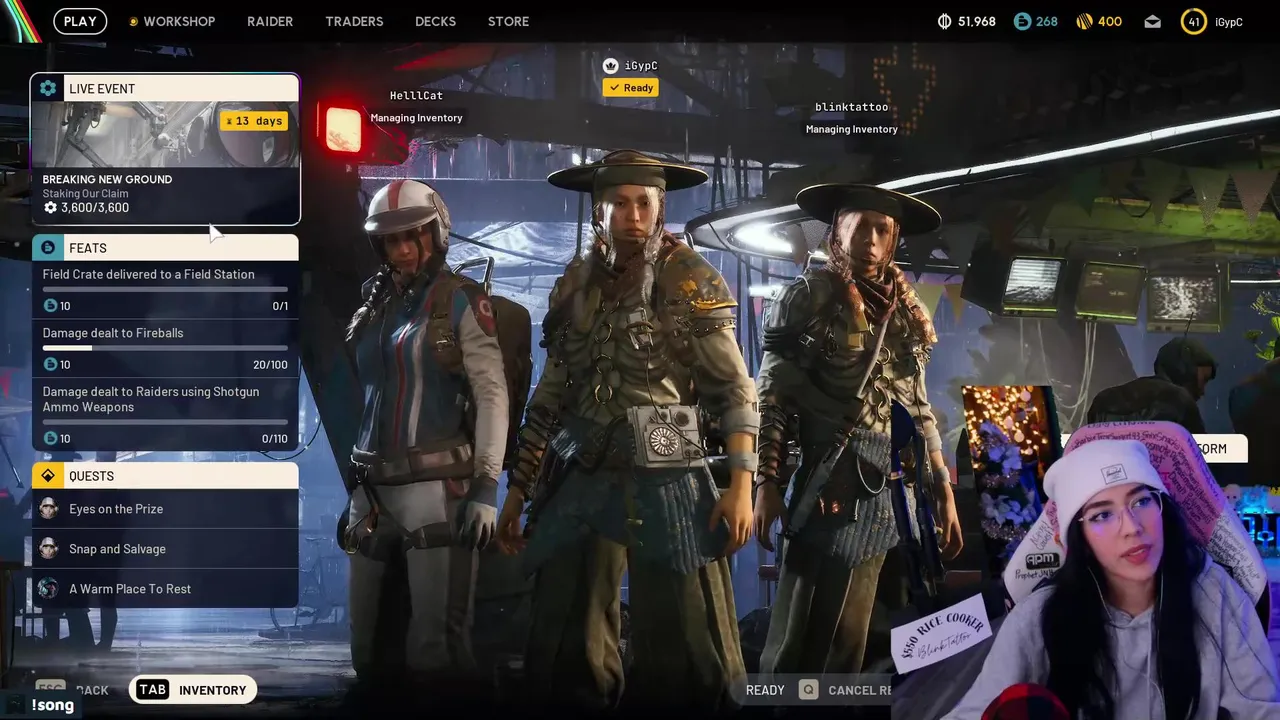Viewport: 1280px width, 720px height.
Task: Click the coin currency icon beside 51.968
Action: (945, 21)
